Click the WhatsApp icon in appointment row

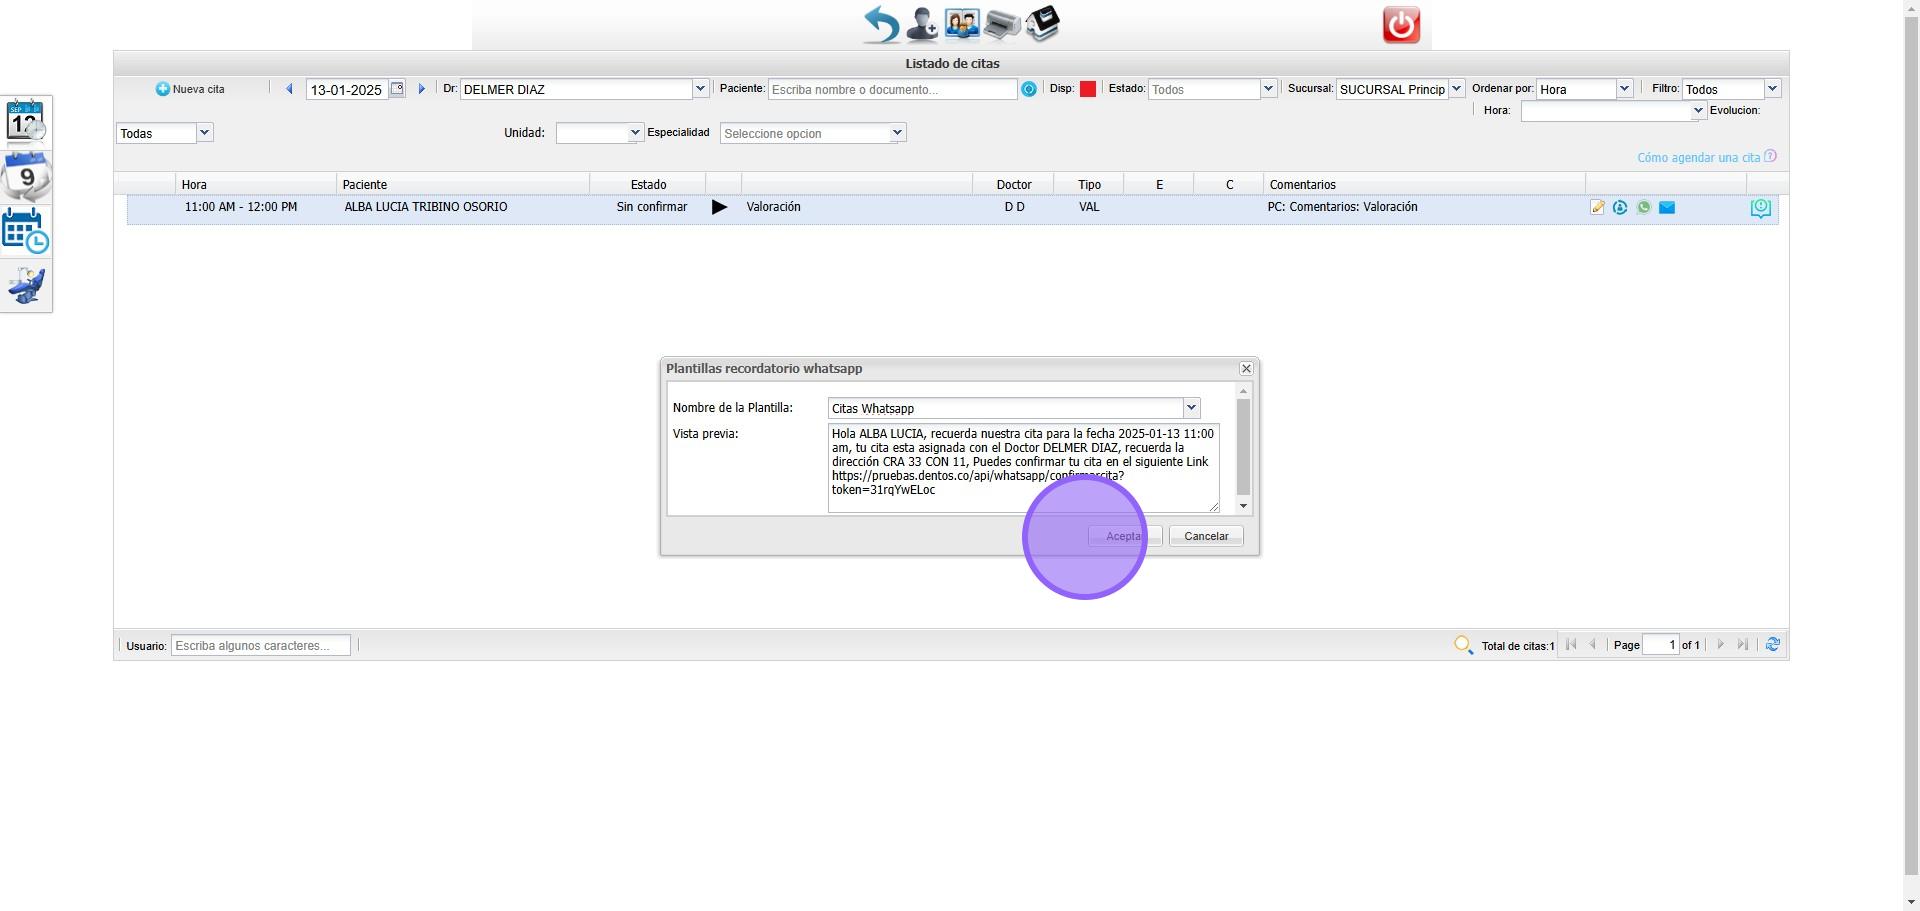(1643, 208)
